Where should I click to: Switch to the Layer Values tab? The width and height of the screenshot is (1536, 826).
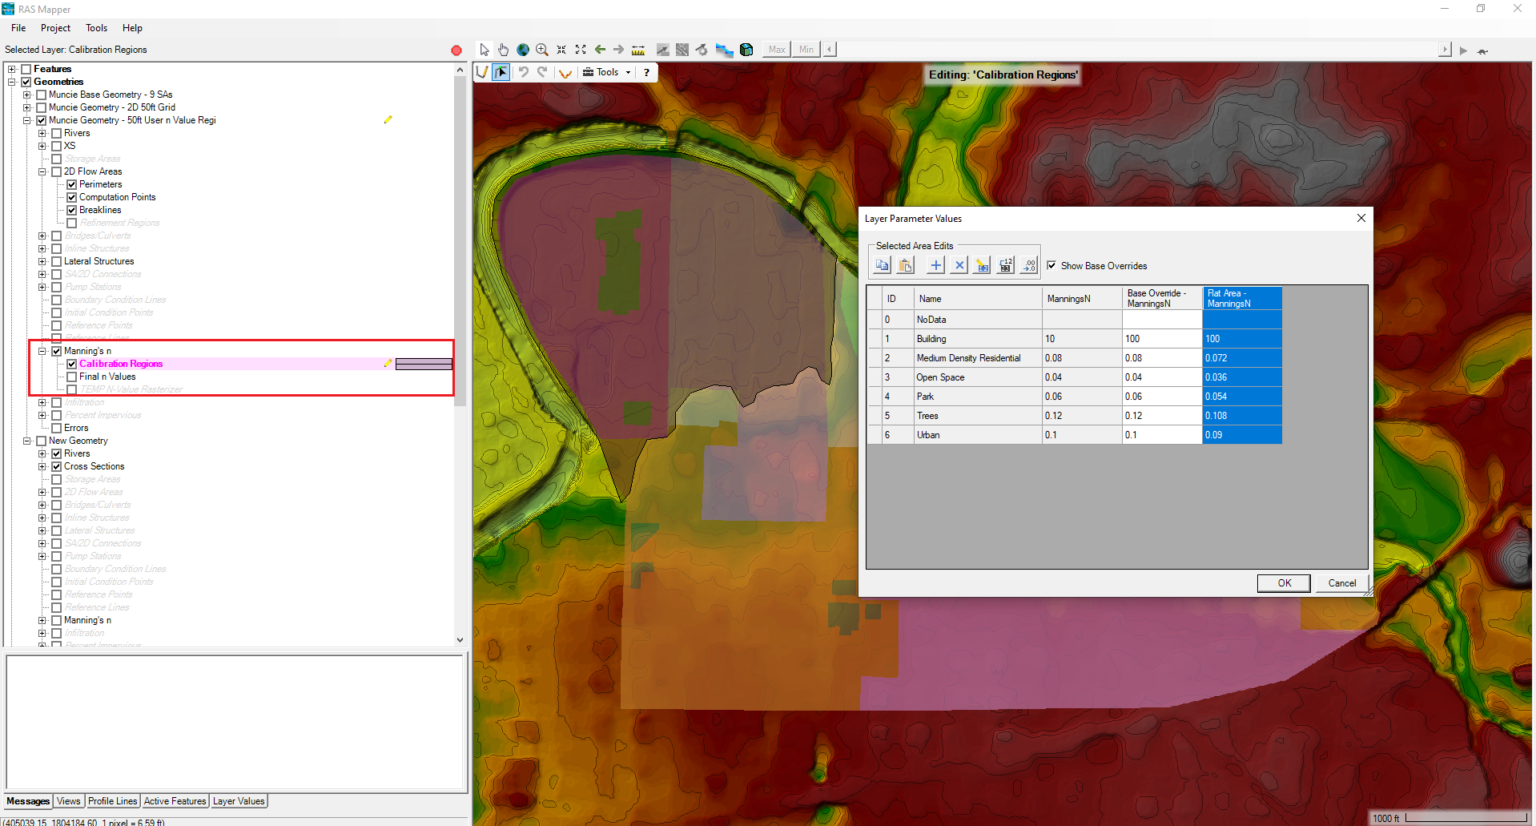click(x=239, y=801)
